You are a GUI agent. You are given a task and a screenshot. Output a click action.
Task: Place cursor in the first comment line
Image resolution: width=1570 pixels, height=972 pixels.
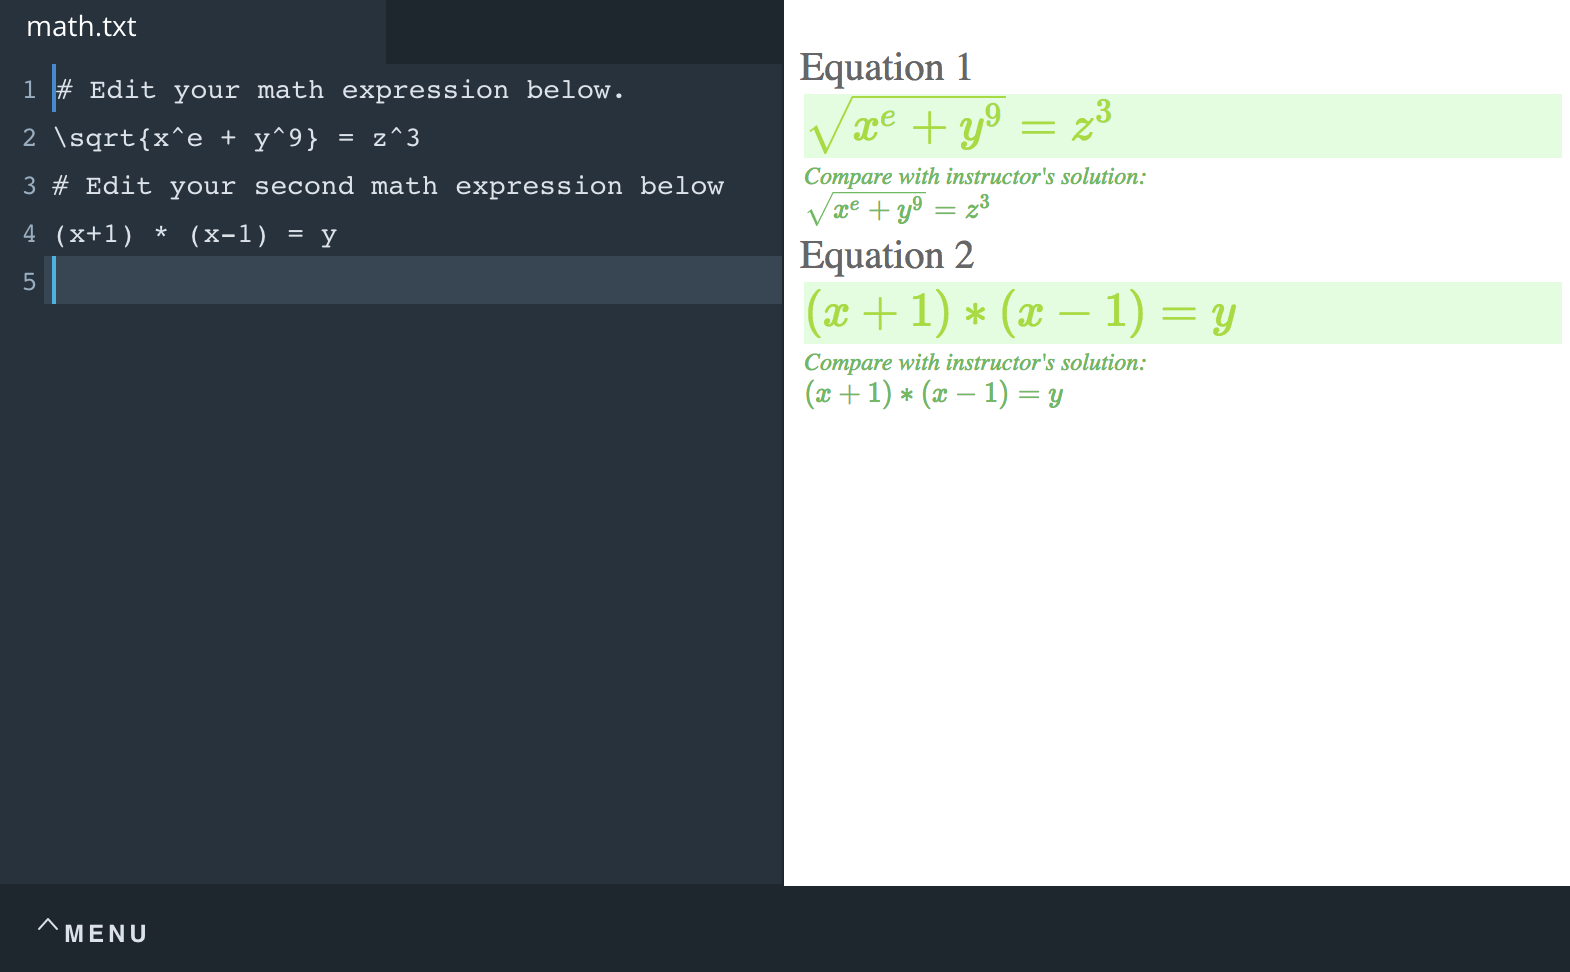[340, 90]
